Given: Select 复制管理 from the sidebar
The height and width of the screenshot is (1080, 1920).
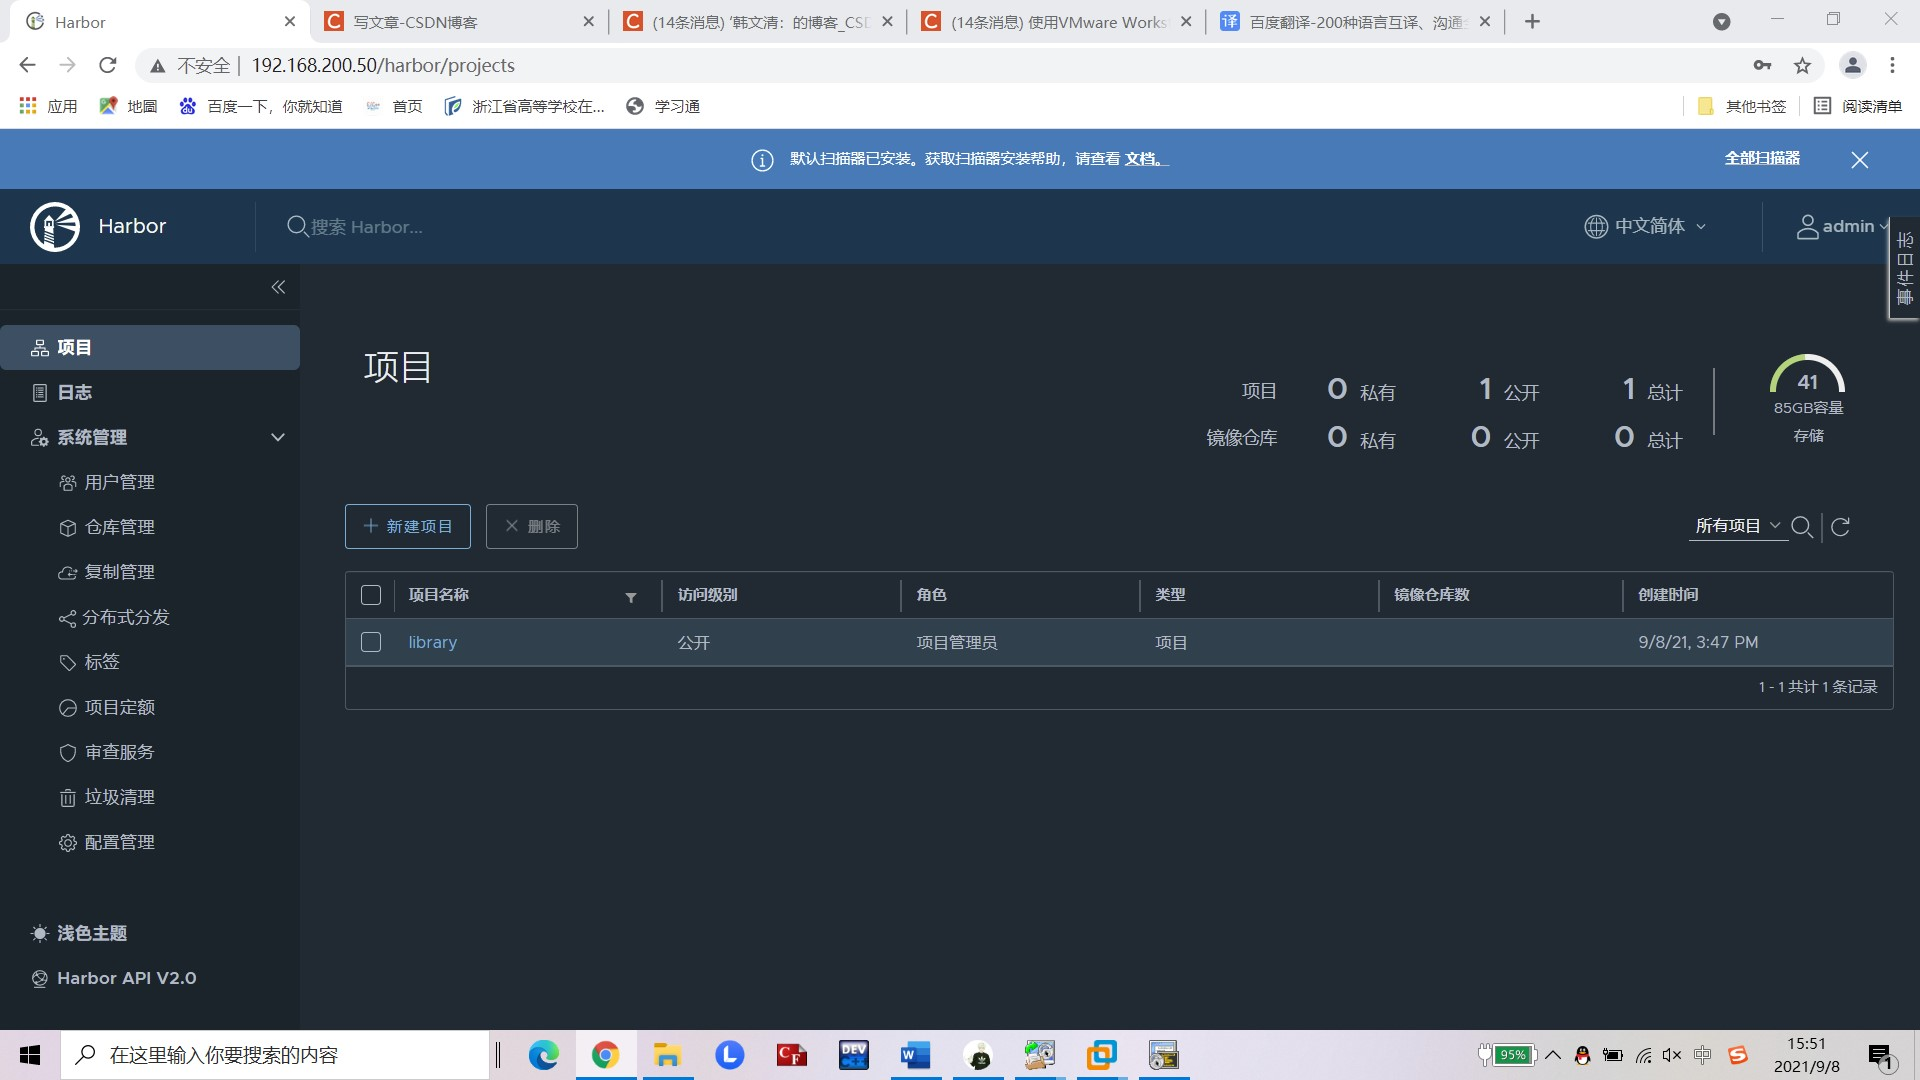Looking at the screenshot, I should (x=118, y=572).
